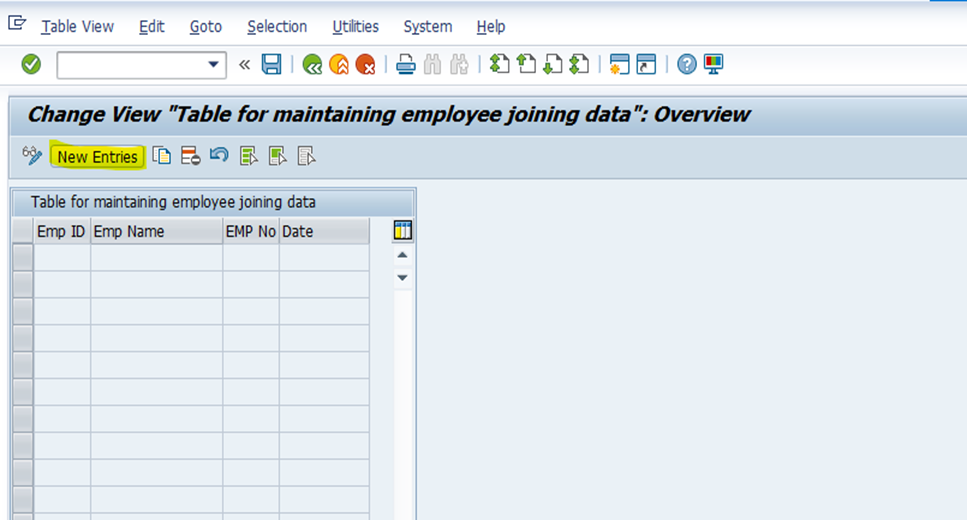
Task: Open the Table View menu
Action: 78,27
